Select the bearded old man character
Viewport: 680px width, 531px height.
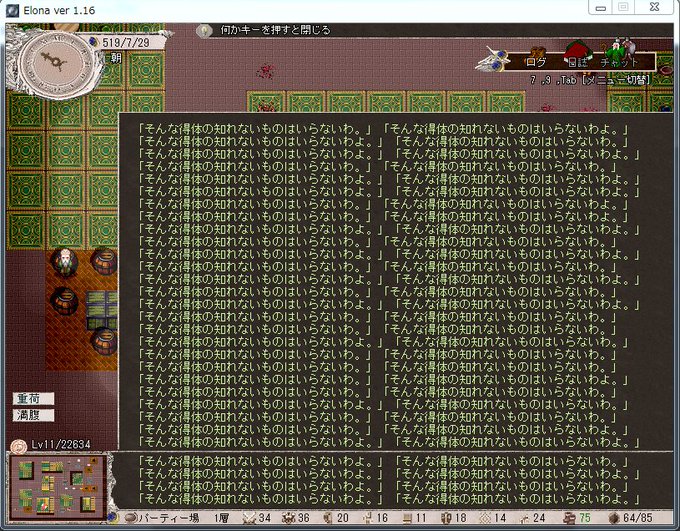(x=65, y=262)
